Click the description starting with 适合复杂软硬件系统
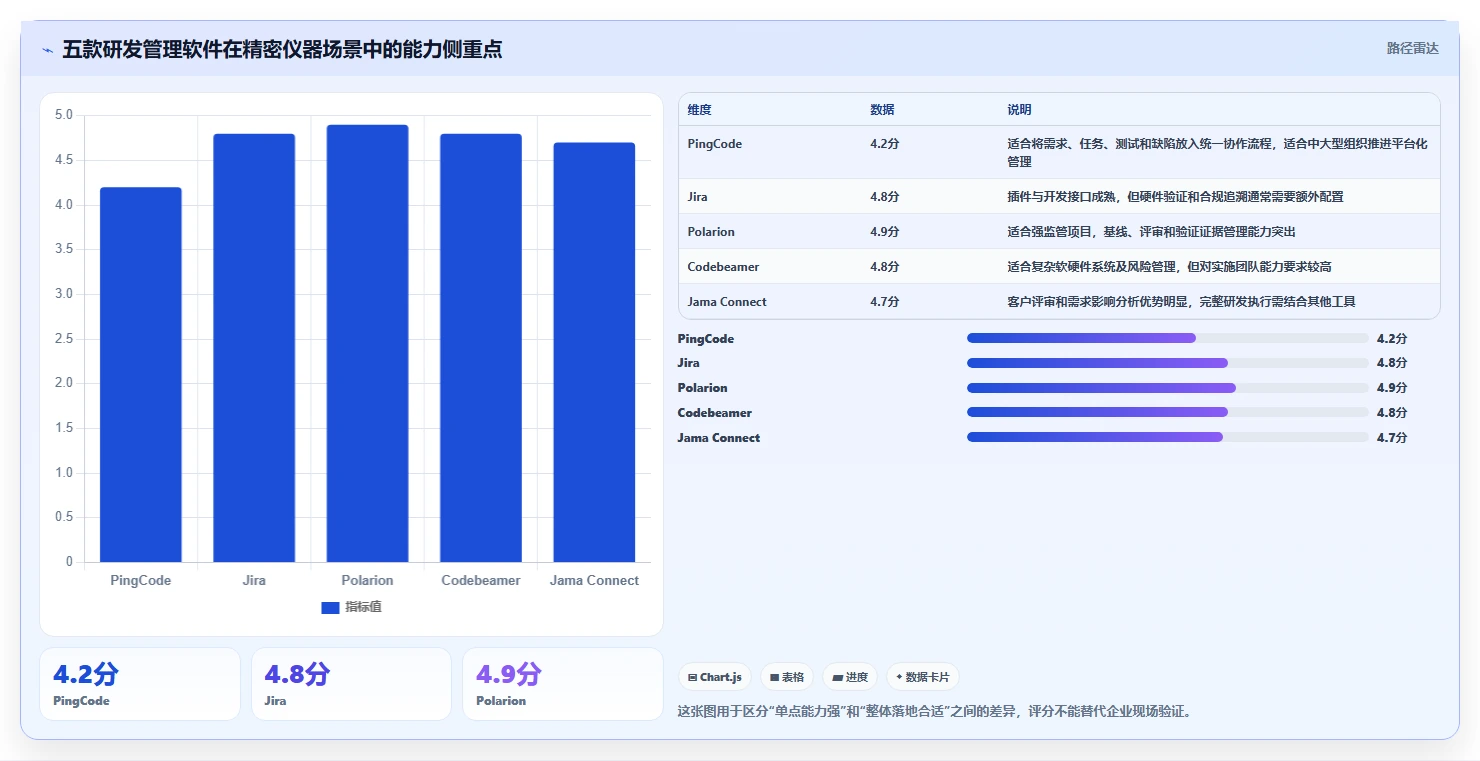The height and width of the screenshot is (761, 1480). [1169, 267]
